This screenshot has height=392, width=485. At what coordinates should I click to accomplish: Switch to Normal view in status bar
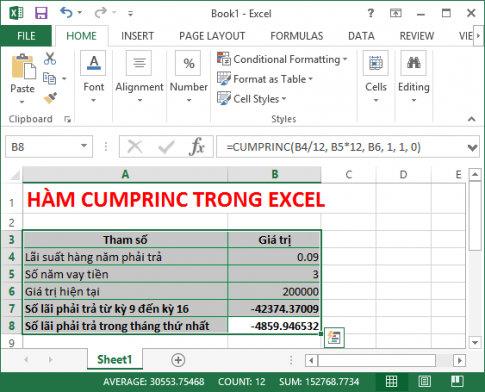(x=391, y=381)
